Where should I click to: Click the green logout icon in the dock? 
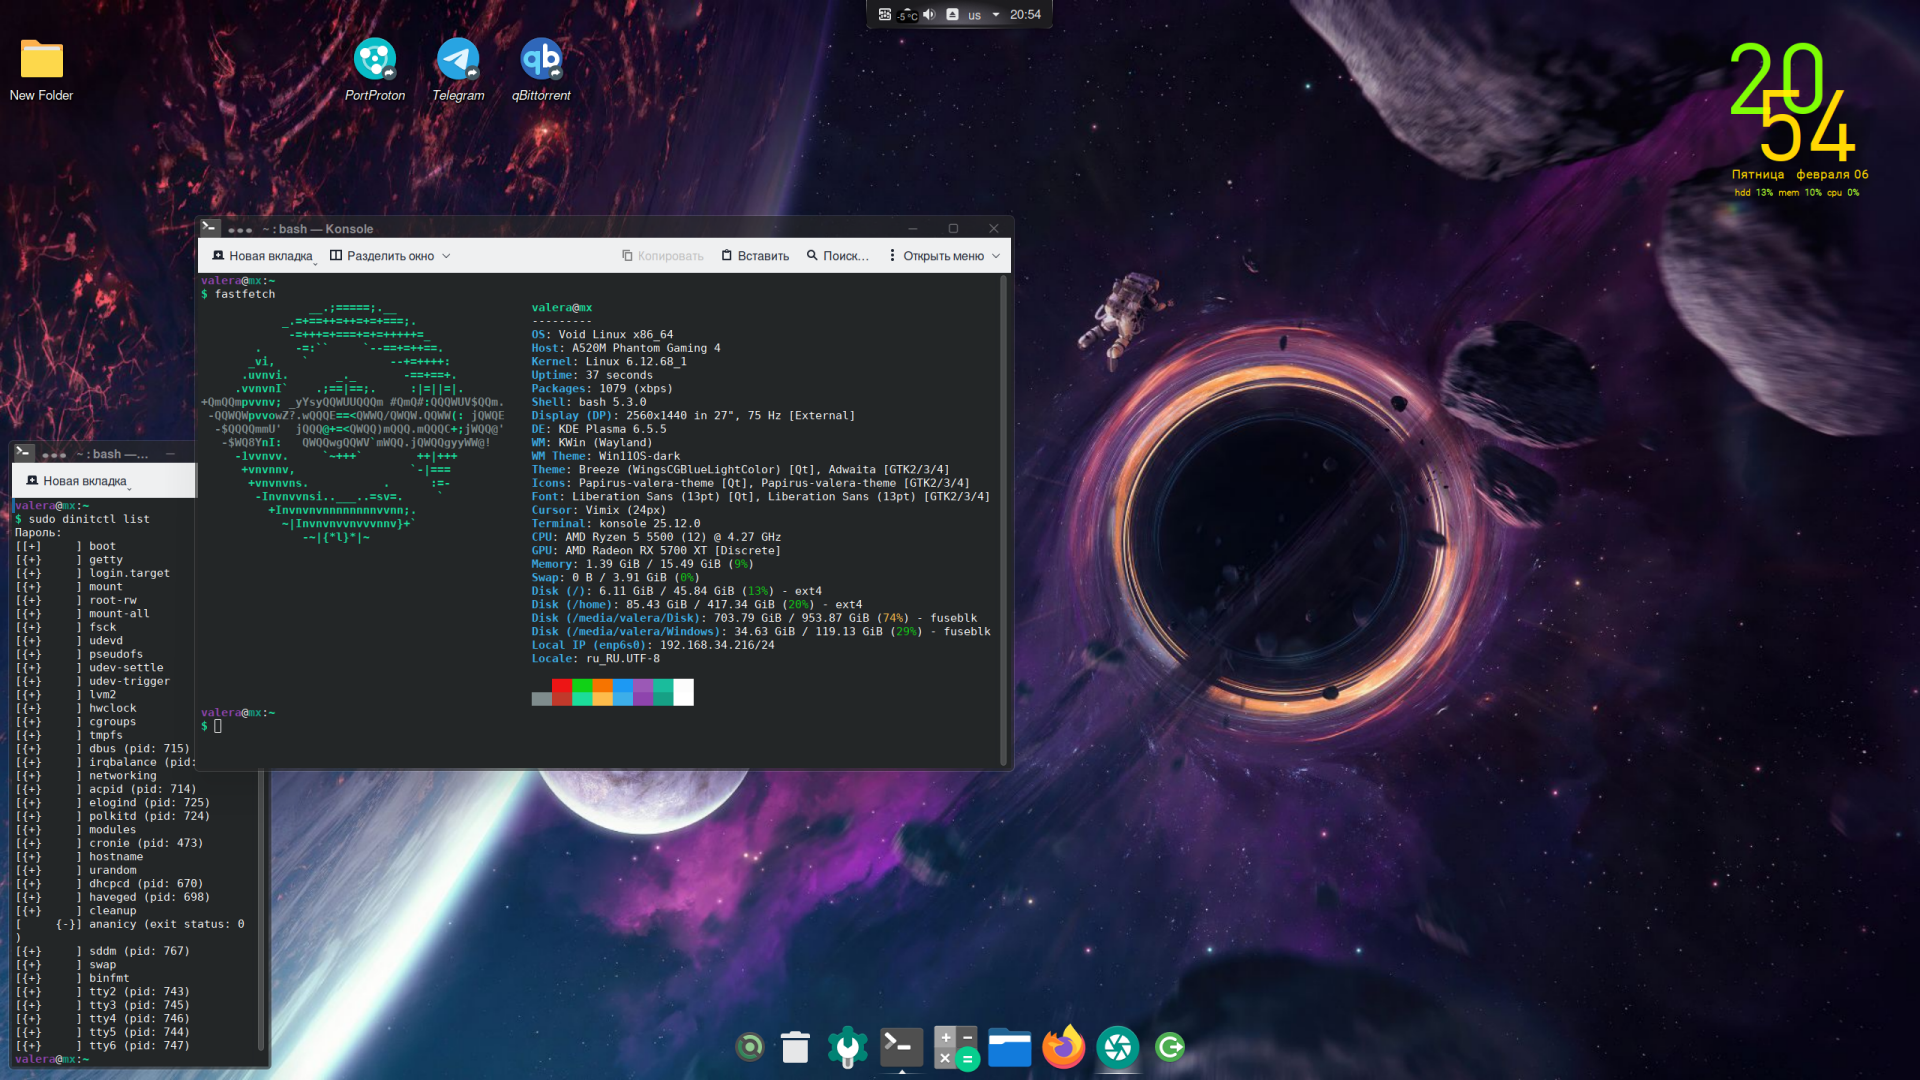[1170, 1047]
